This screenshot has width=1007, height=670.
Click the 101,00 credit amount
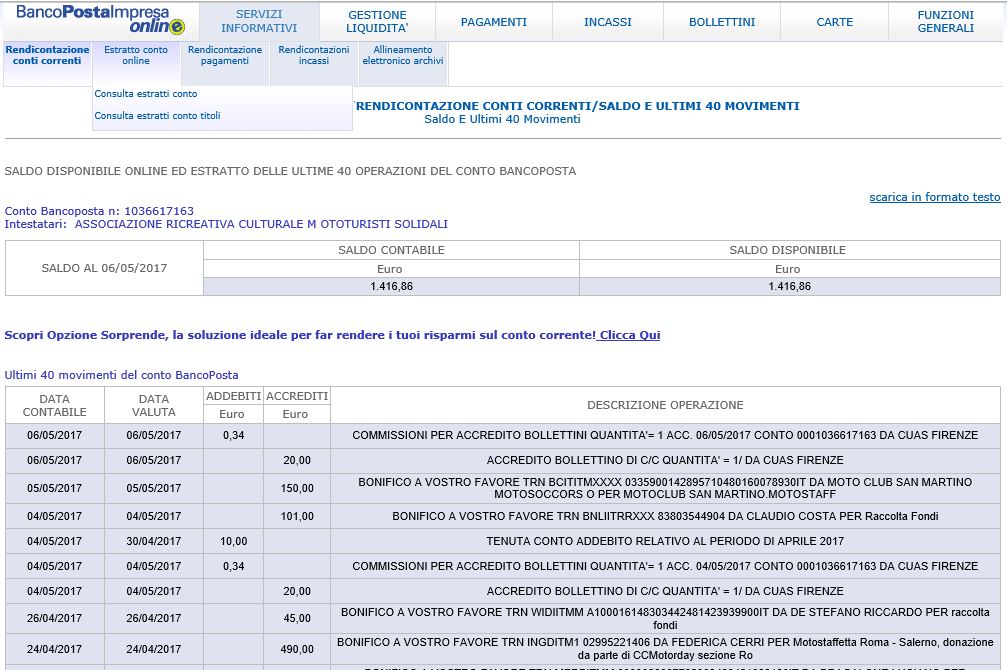tap(297, 516)
